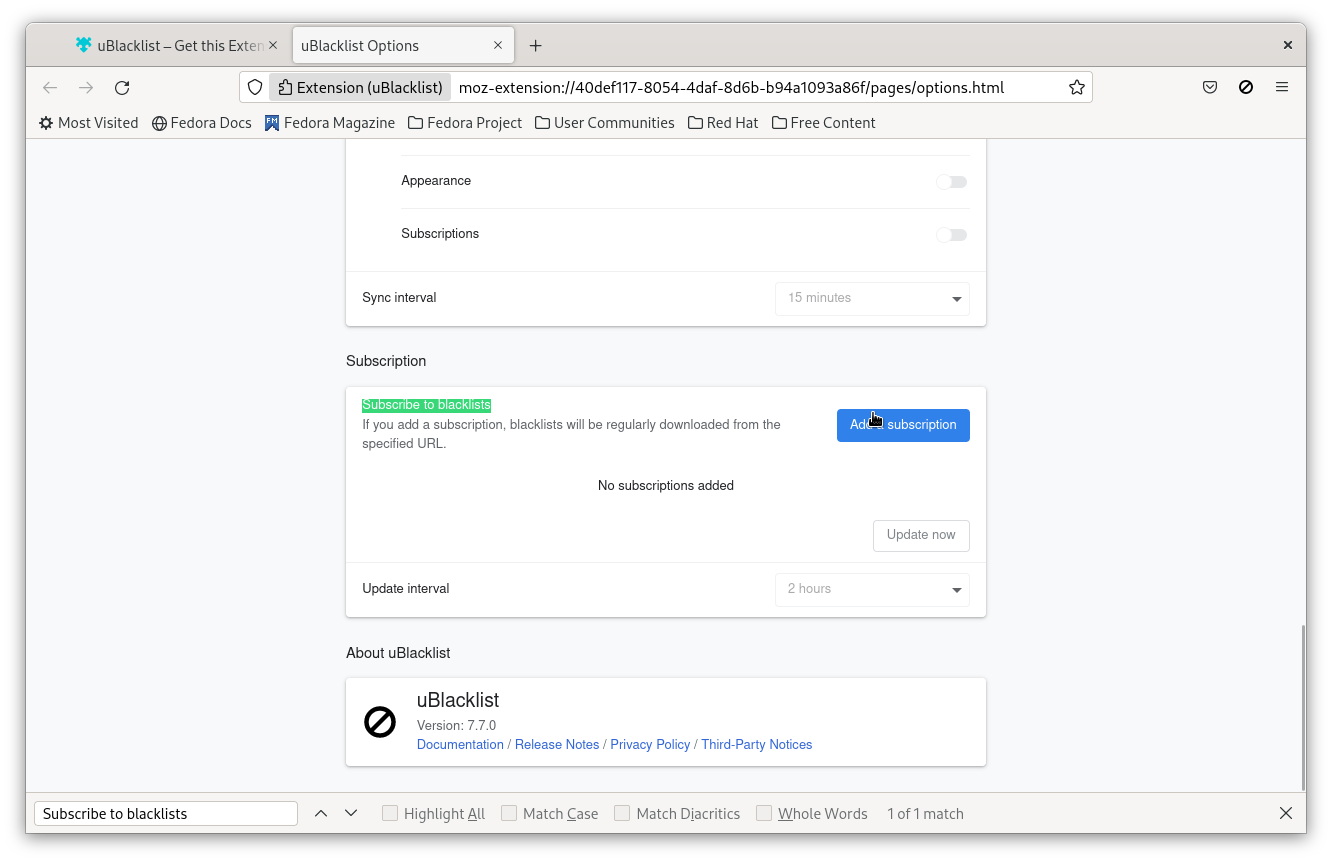The height and width of the screenshot is (862, 1332).
Task: Toggle the Subscriptions sync switch
Action: click(952, 235)
